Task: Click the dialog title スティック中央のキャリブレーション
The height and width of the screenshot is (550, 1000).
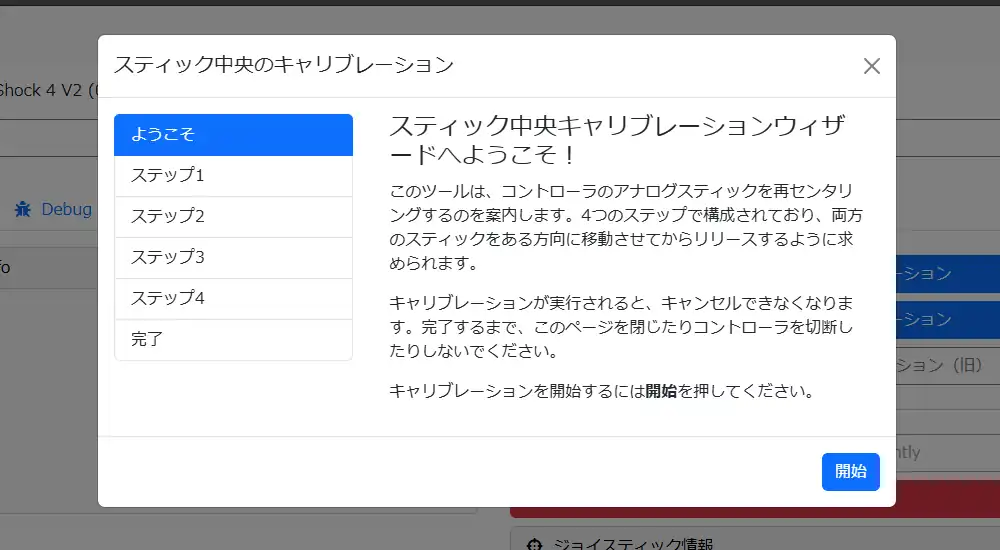Action: [x=284, y=64]
